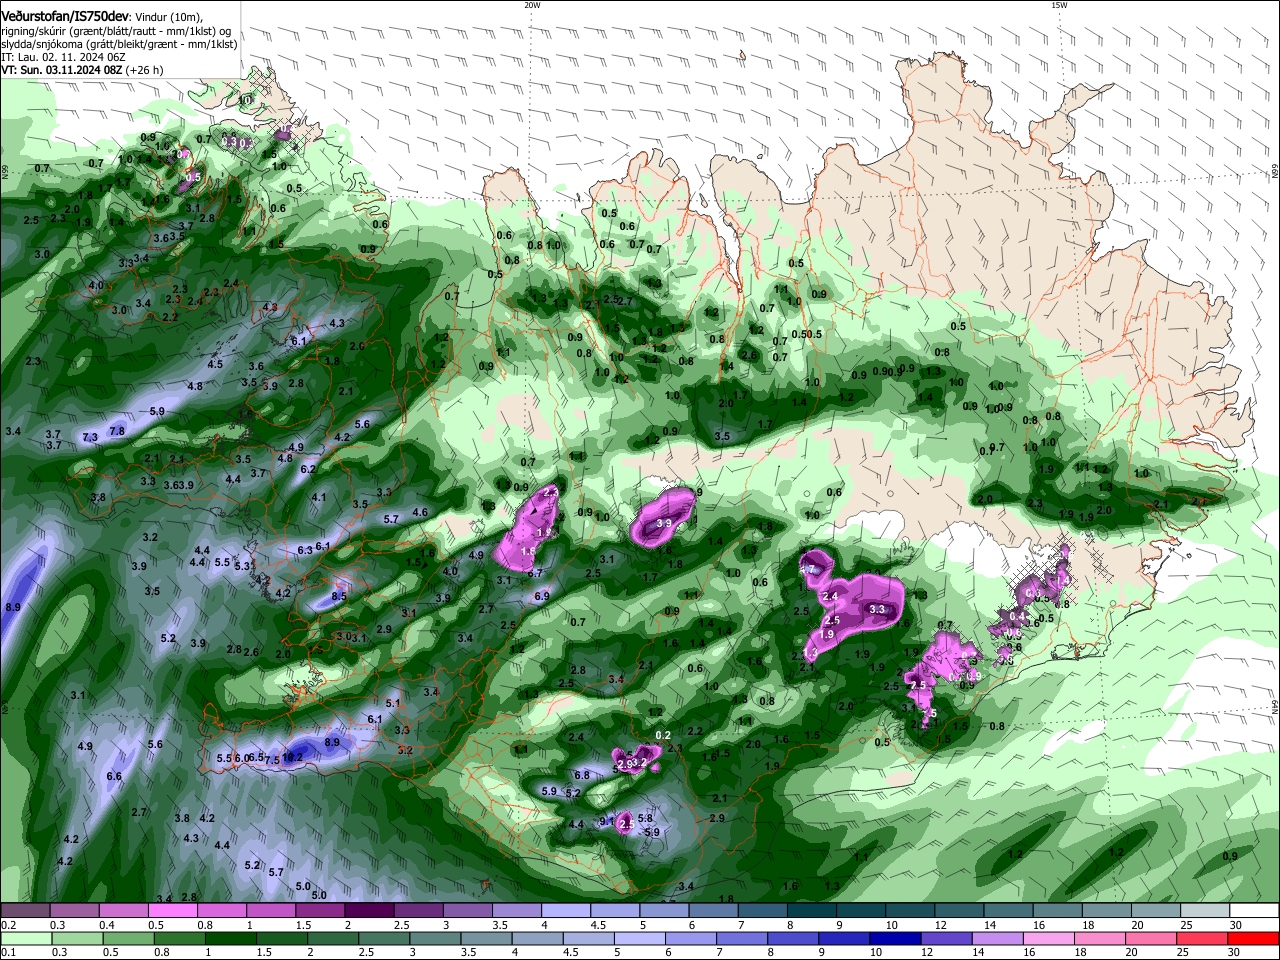Click the 6.3 precipitation value on the map

(x=305, y=550)
